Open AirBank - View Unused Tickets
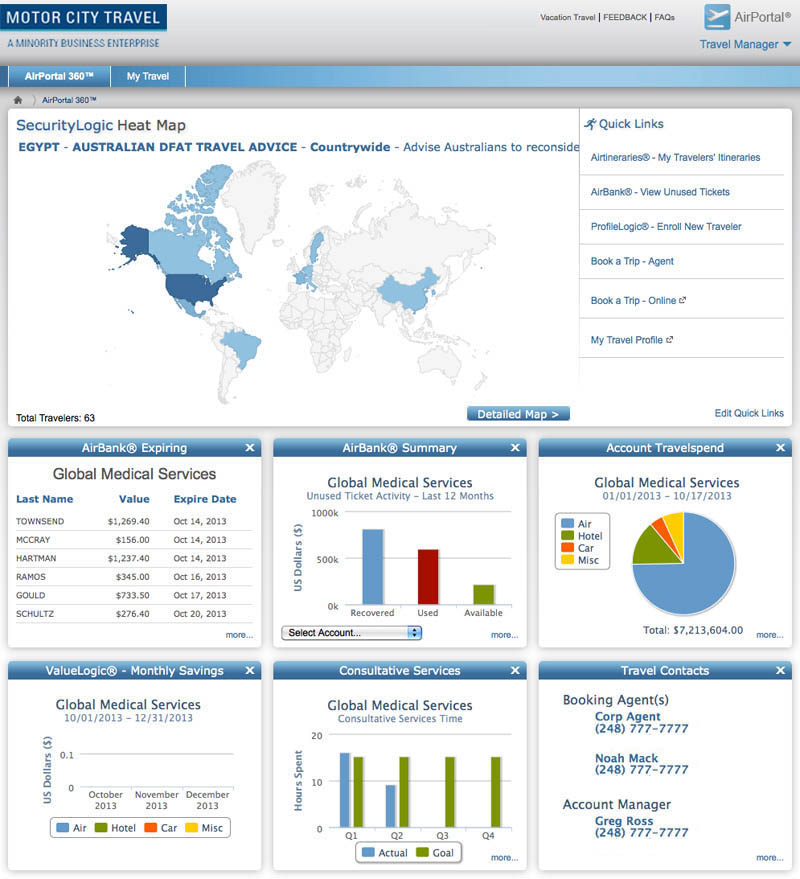 click(660, 192)
